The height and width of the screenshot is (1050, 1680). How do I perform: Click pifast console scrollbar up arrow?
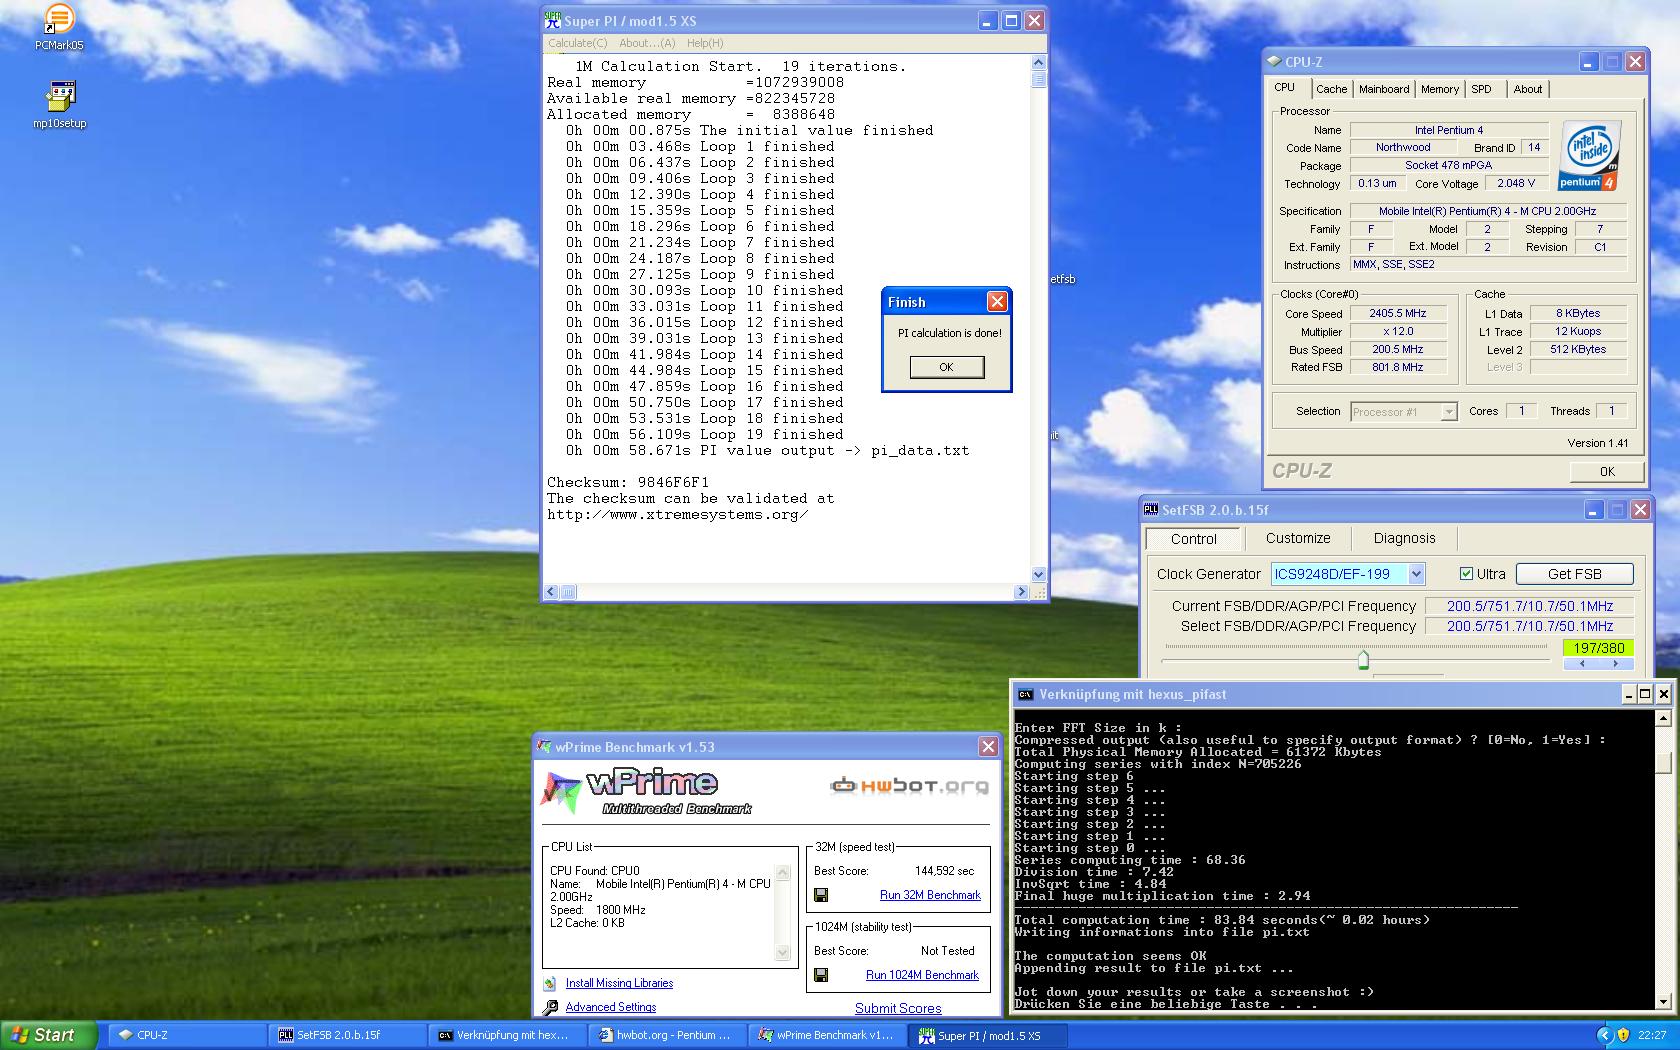pyautogui.click(x=1664, y=718)
